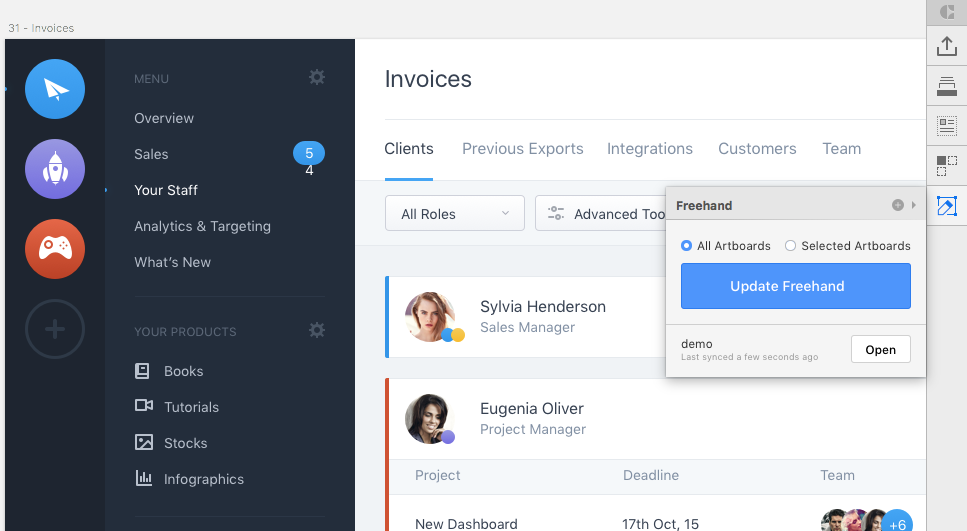Click the Project Manager role text
Viewport: 967px width, 531px height.
point(533,429)
